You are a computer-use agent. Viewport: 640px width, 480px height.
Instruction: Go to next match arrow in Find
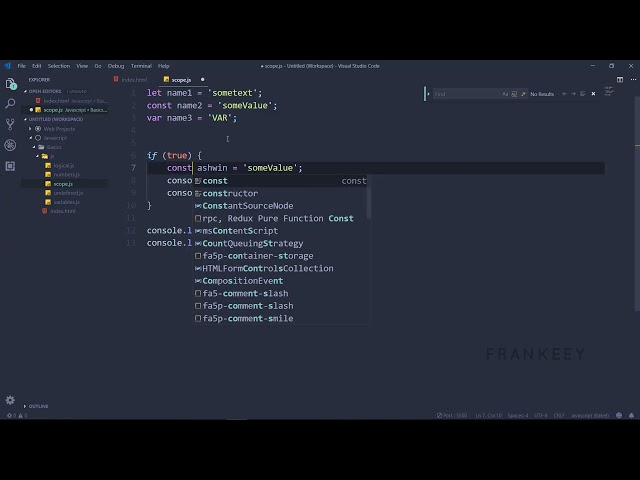[x=573, y=94]
